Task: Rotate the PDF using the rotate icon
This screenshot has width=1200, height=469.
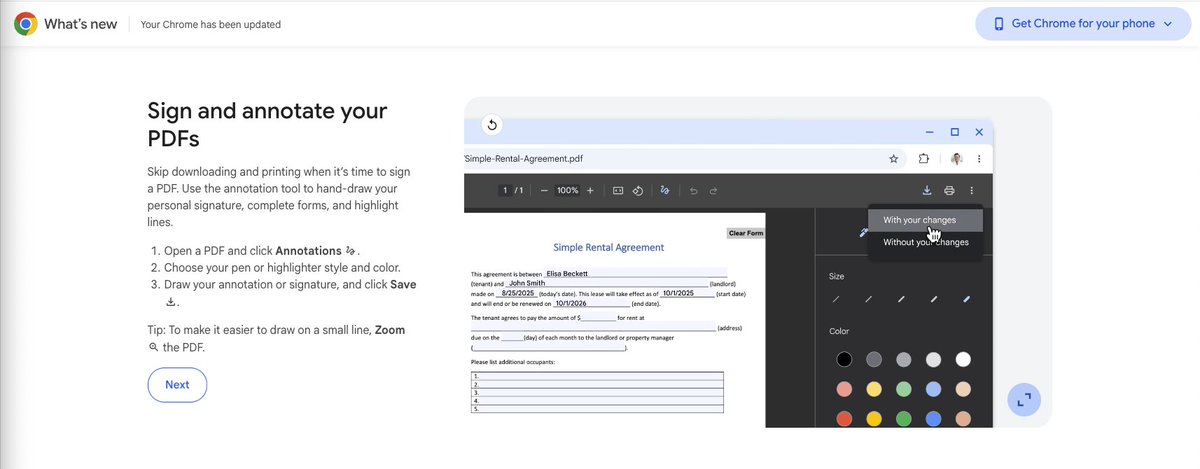Action: point(638,190)
